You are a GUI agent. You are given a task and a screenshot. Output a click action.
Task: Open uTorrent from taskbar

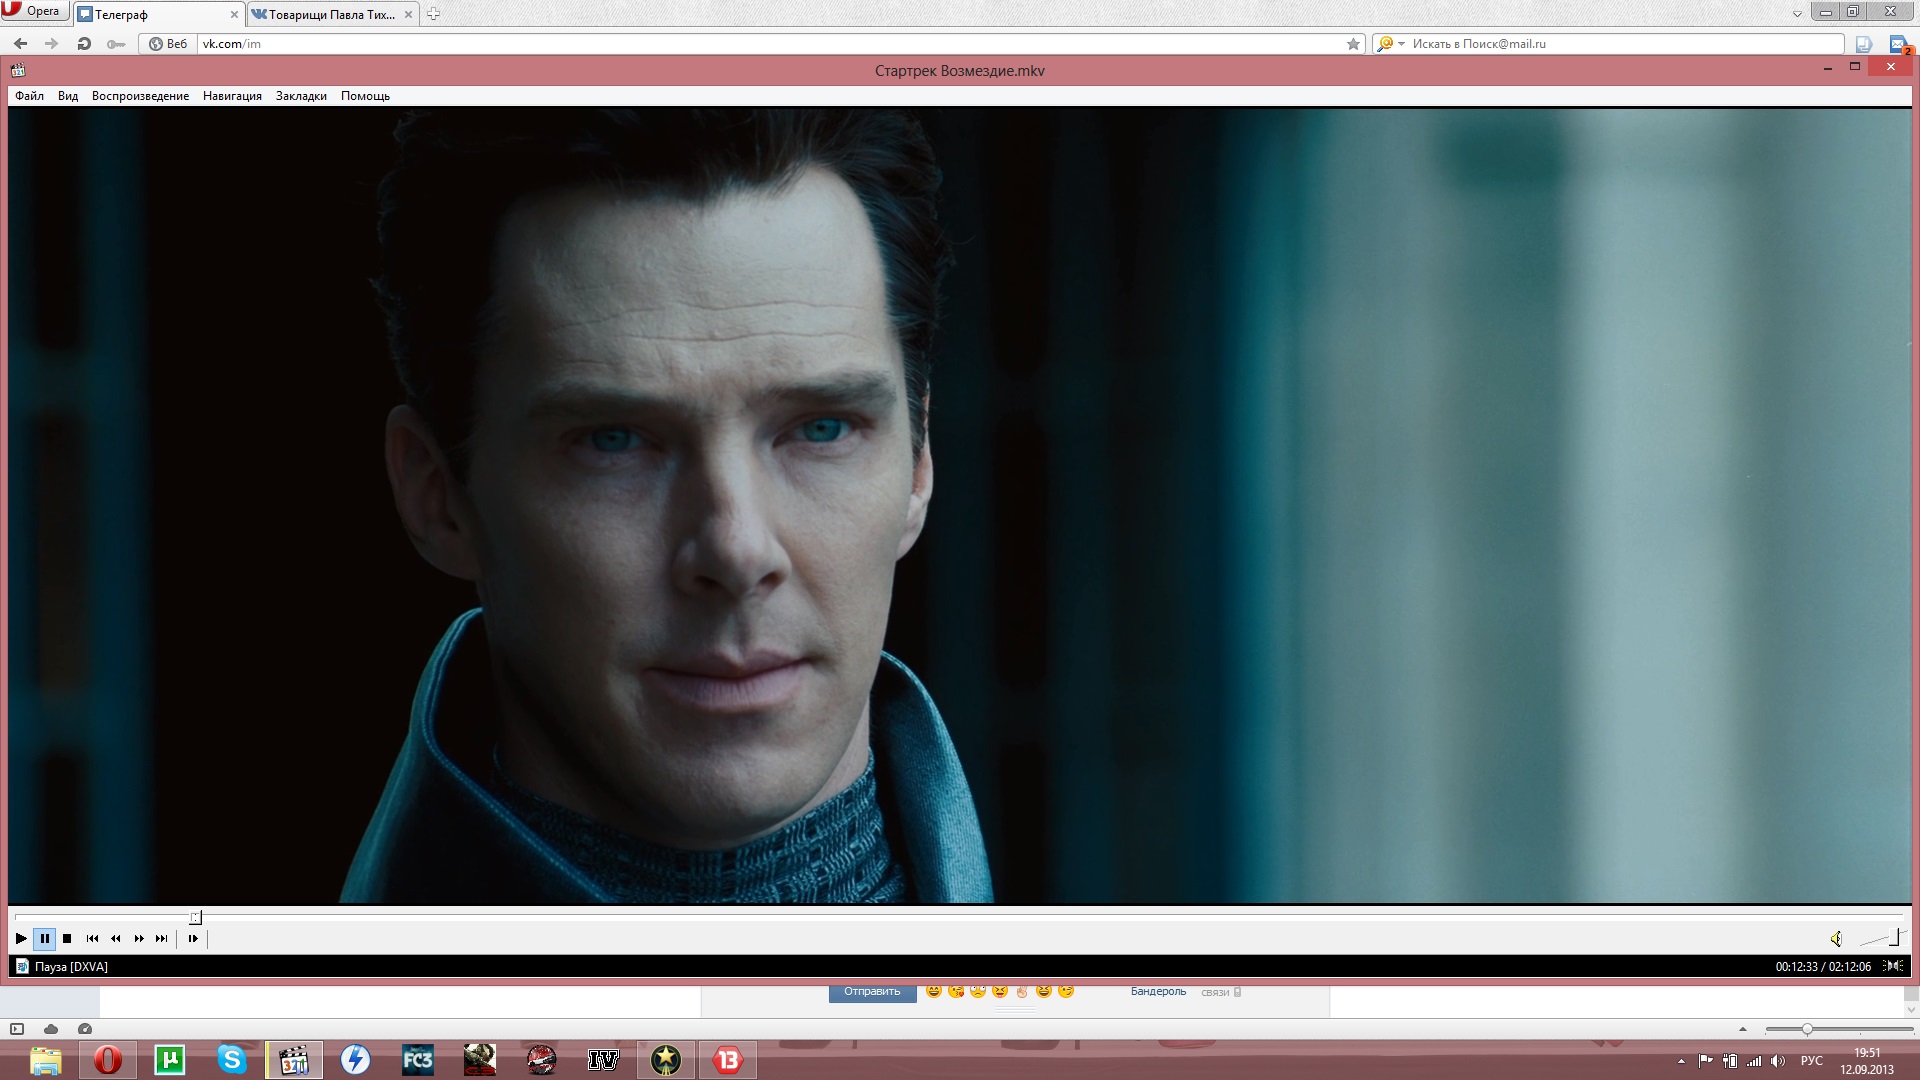[x=169, y=1060]
